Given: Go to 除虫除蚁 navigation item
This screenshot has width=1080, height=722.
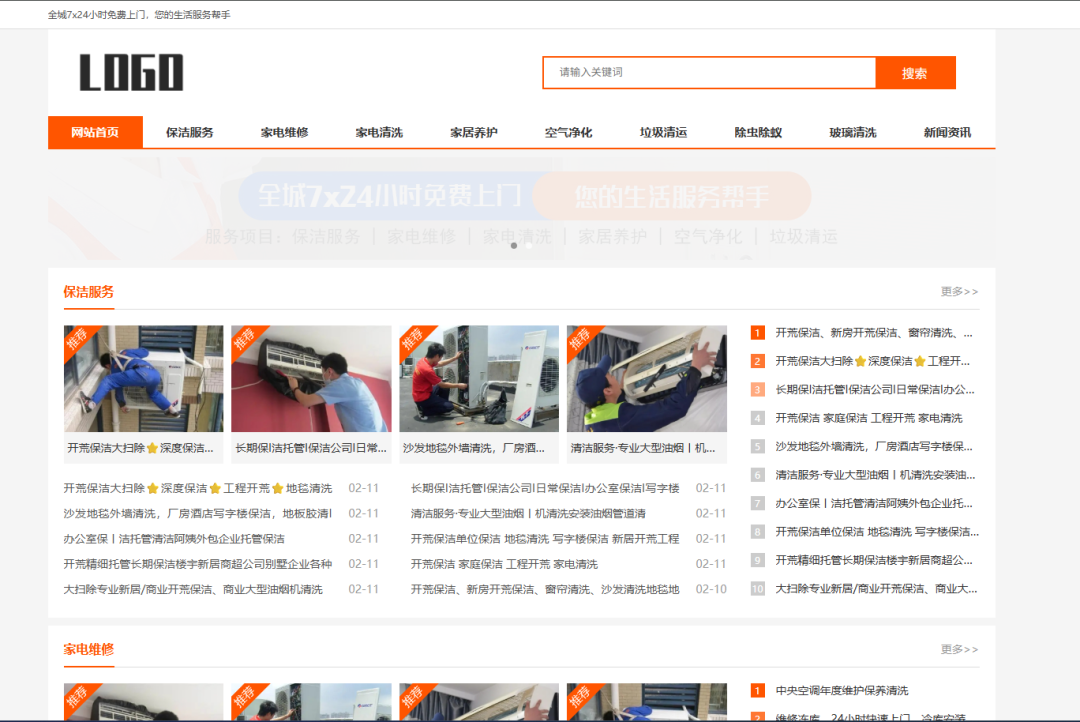Looking at the screenshot, I should (x=758, y=132).
